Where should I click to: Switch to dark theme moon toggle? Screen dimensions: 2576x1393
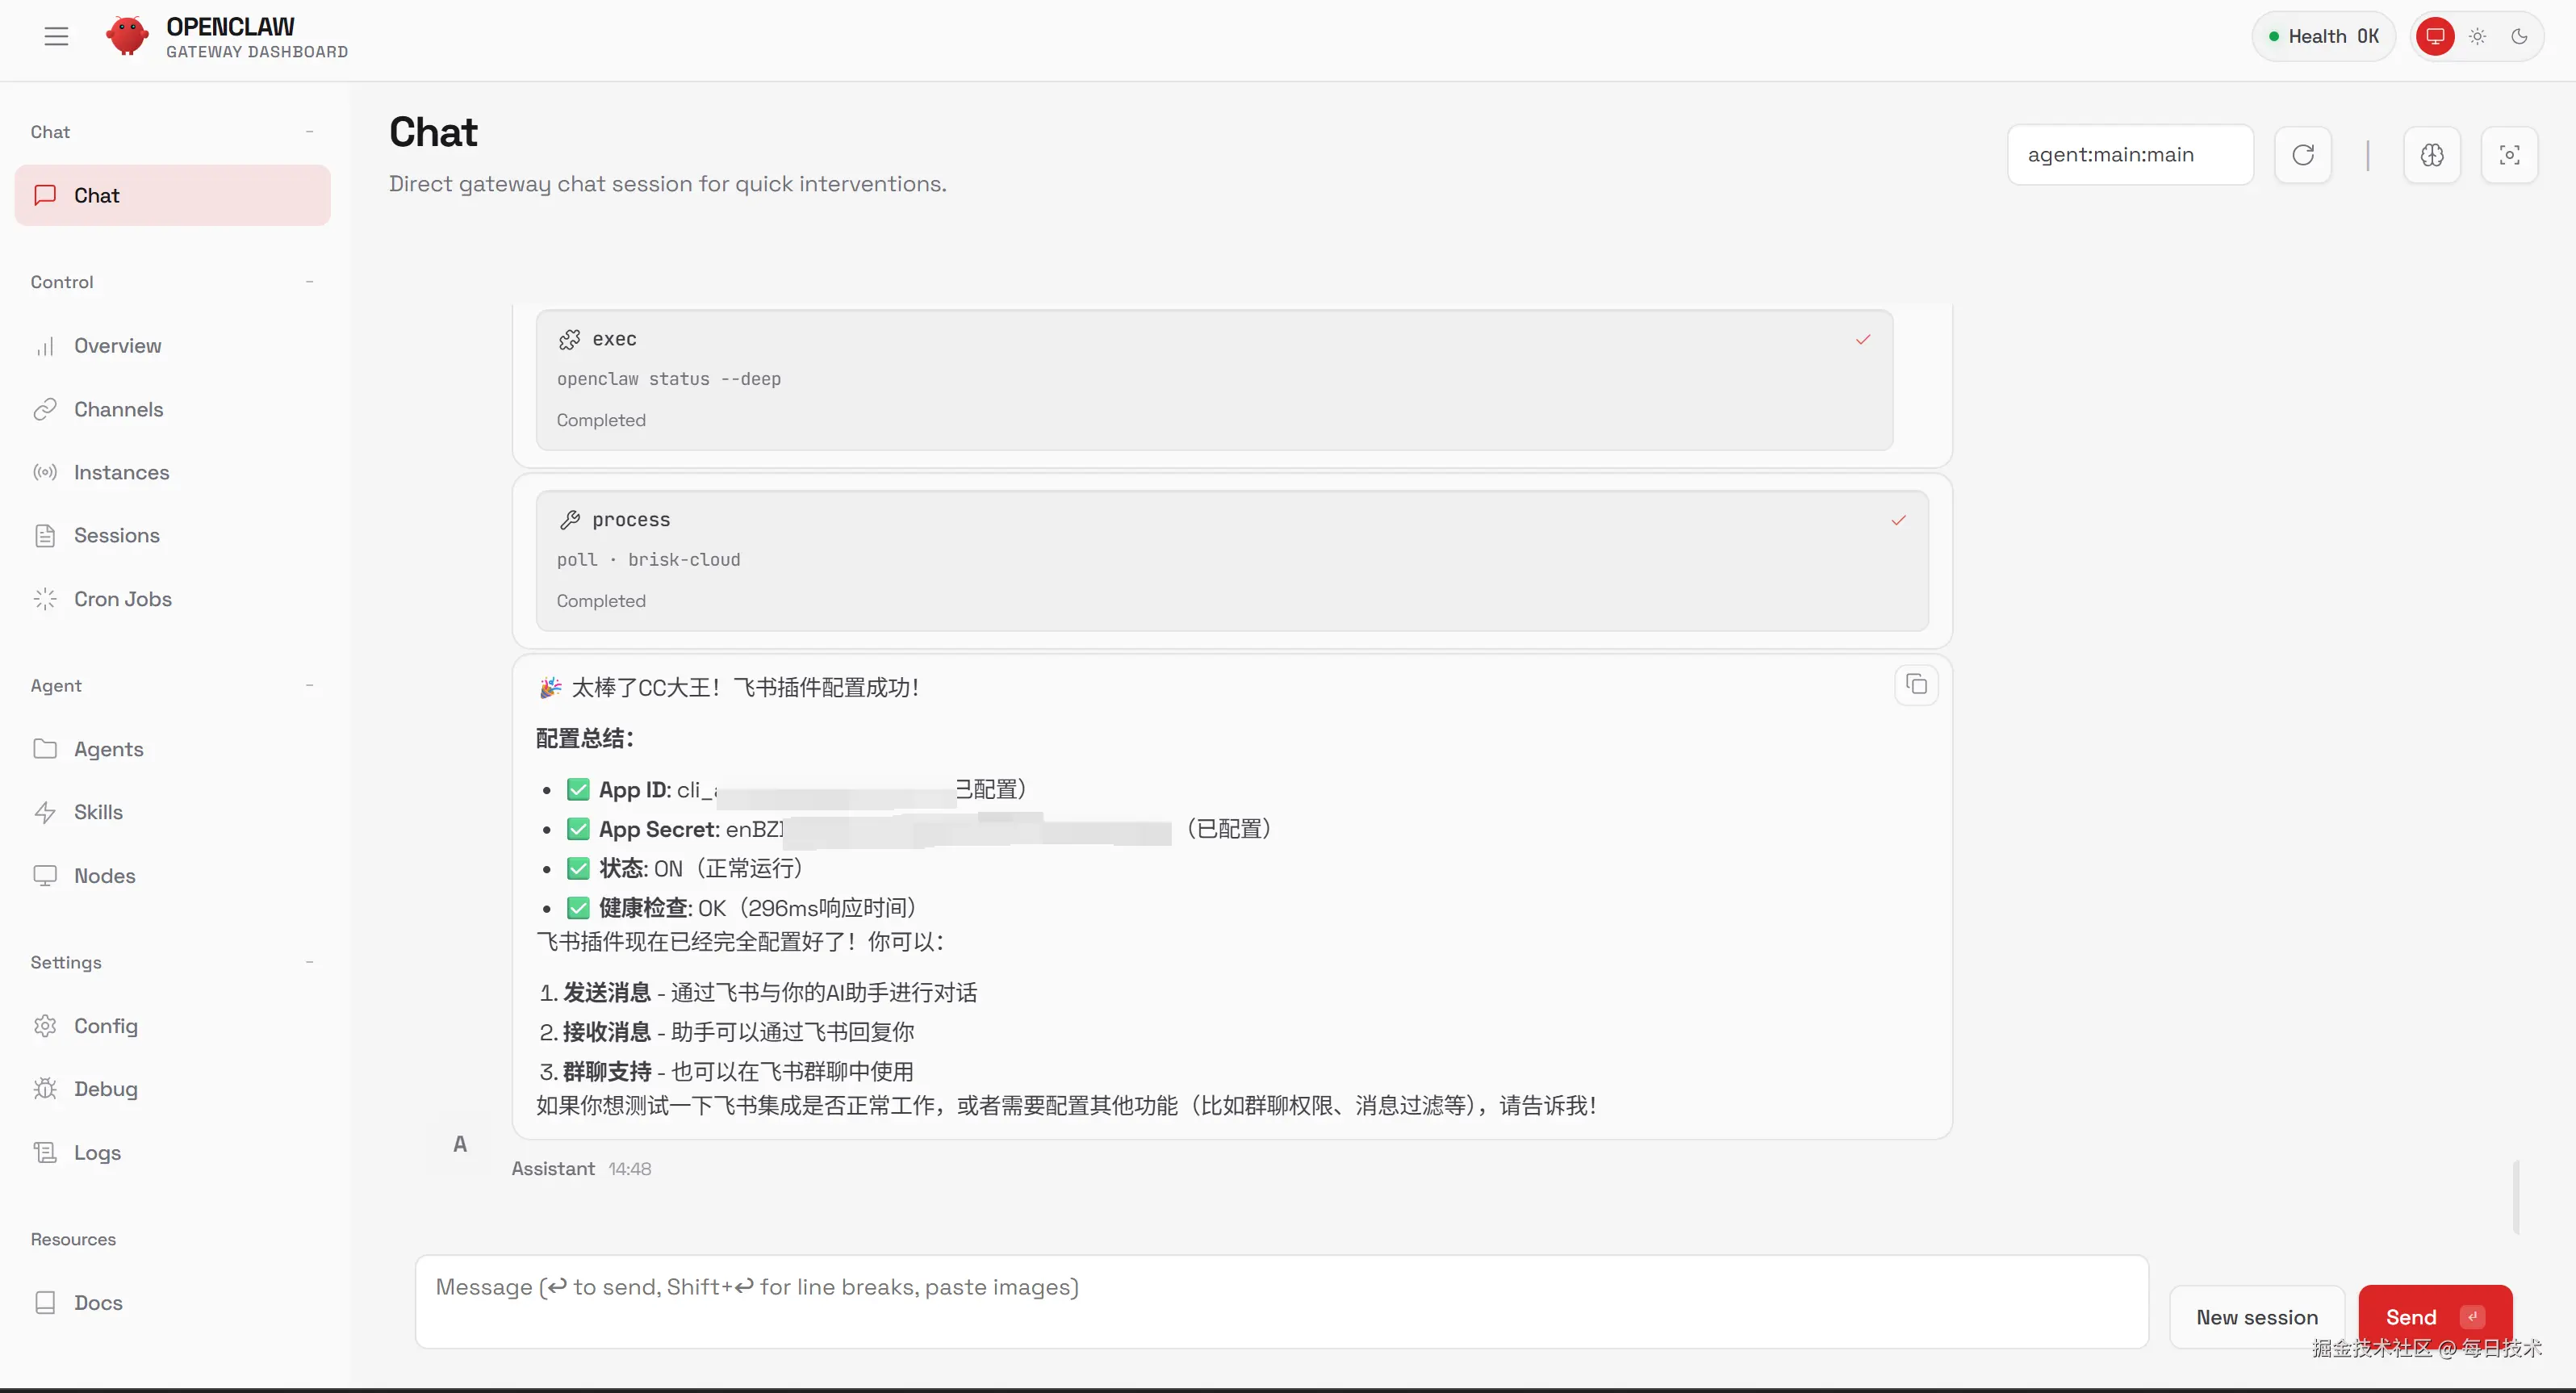2519,36
